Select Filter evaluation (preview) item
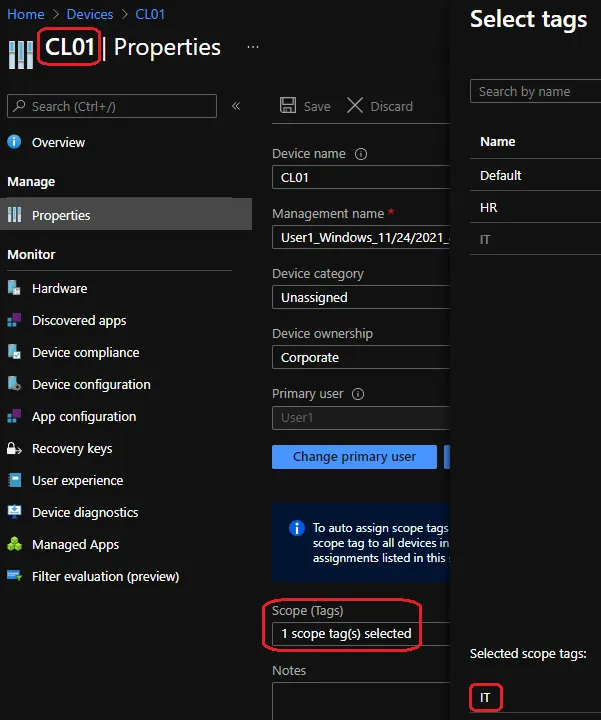The width and height of the screenshot is (601, 720). (105, 576)
